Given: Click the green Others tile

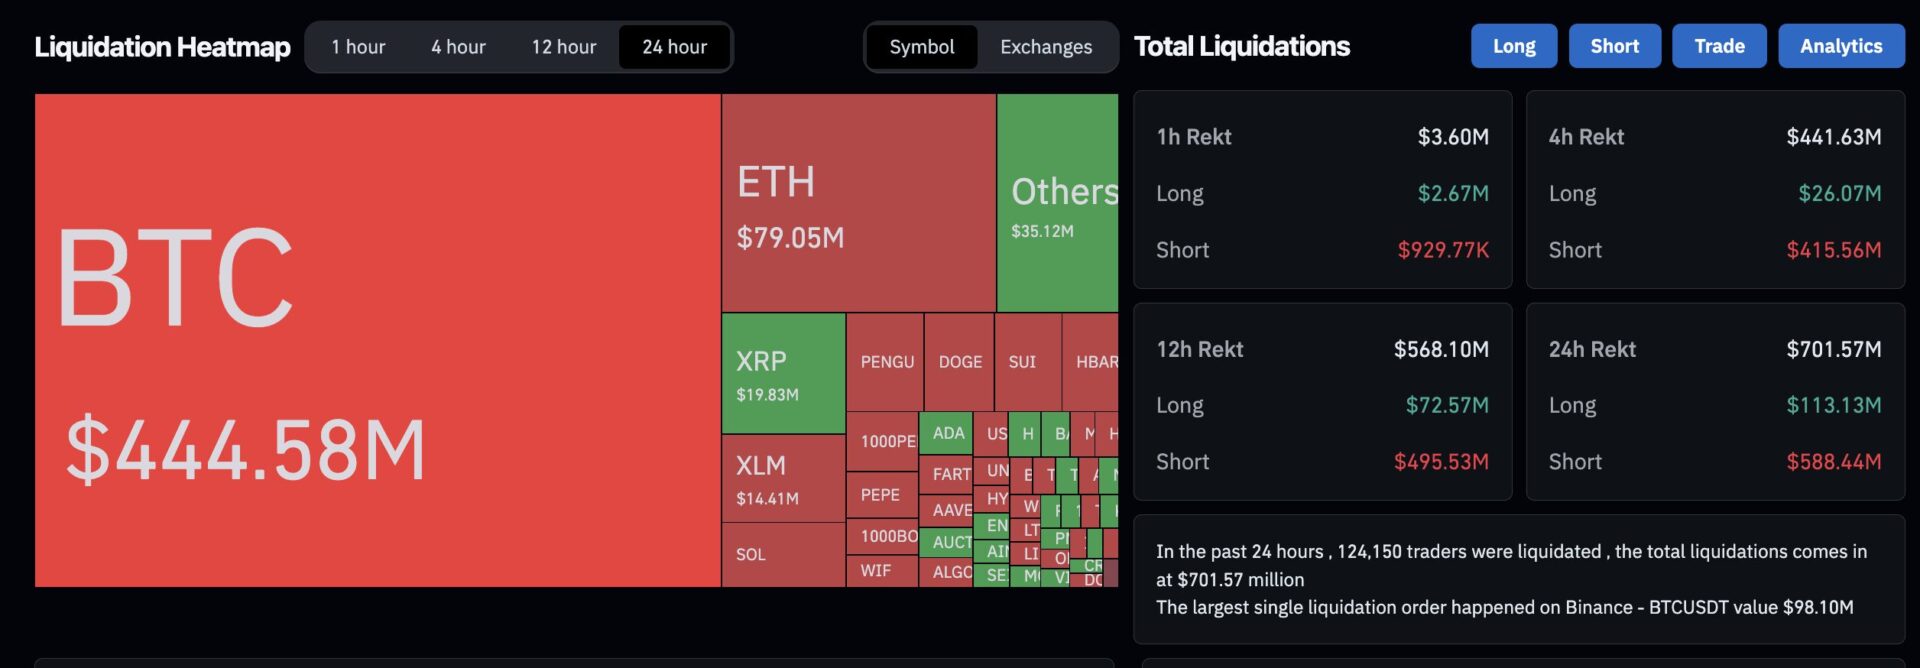Looking at the screenshot, I should 1058,203.
